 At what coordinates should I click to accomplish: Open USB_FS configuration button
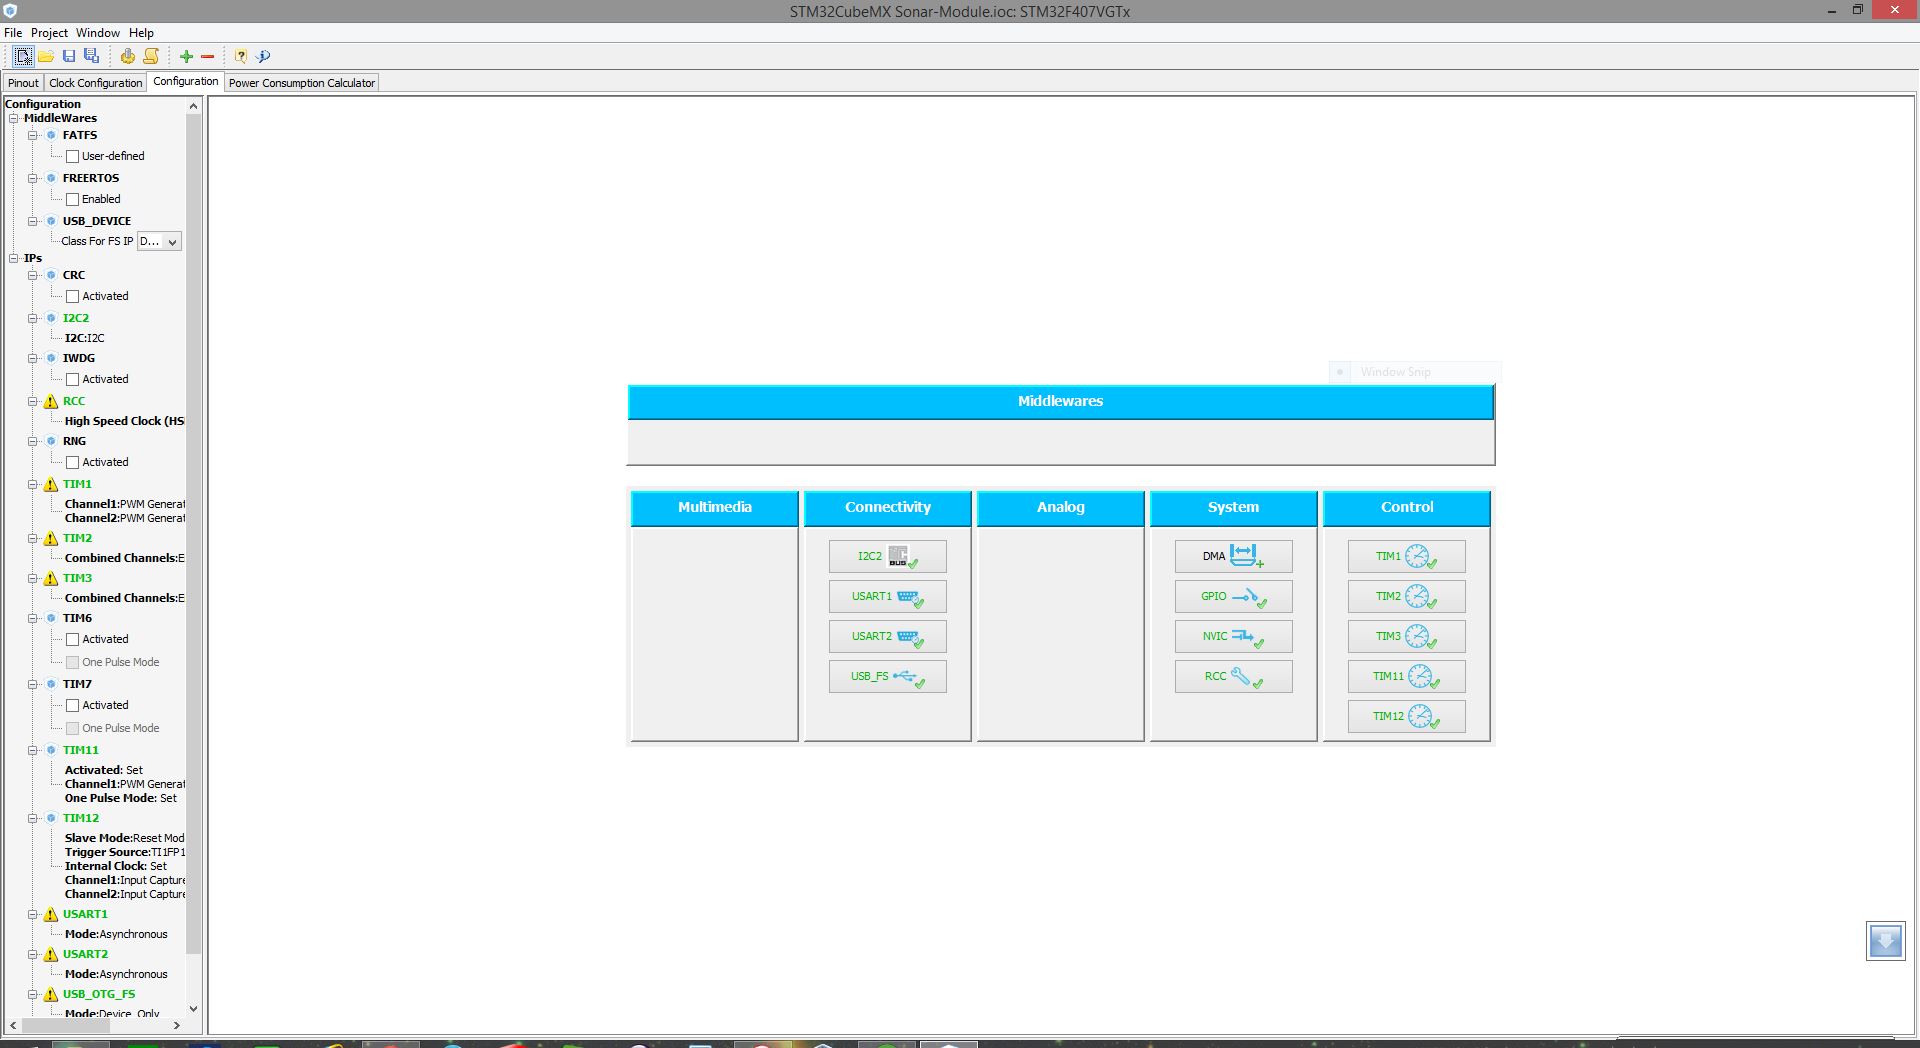click(x=887, y=676)
